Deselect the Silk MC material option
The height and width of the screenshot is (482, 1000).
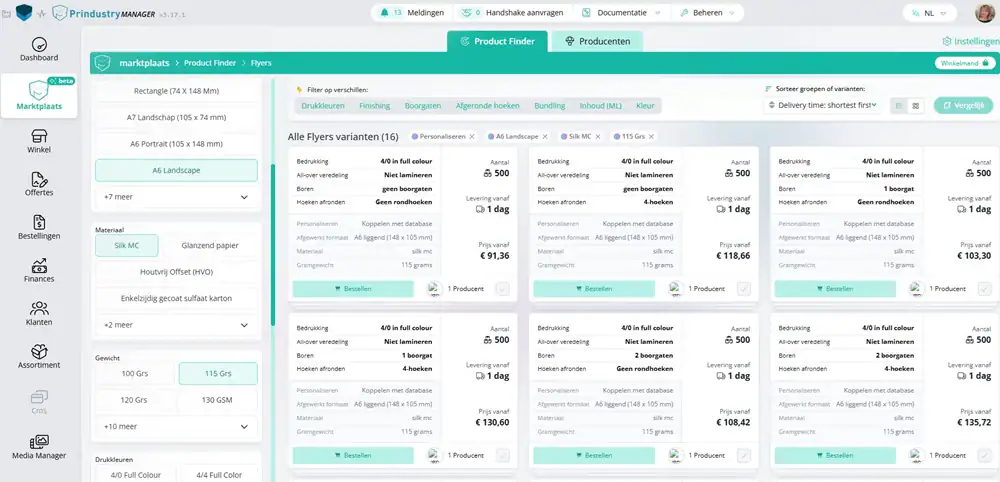pos(126,245)
